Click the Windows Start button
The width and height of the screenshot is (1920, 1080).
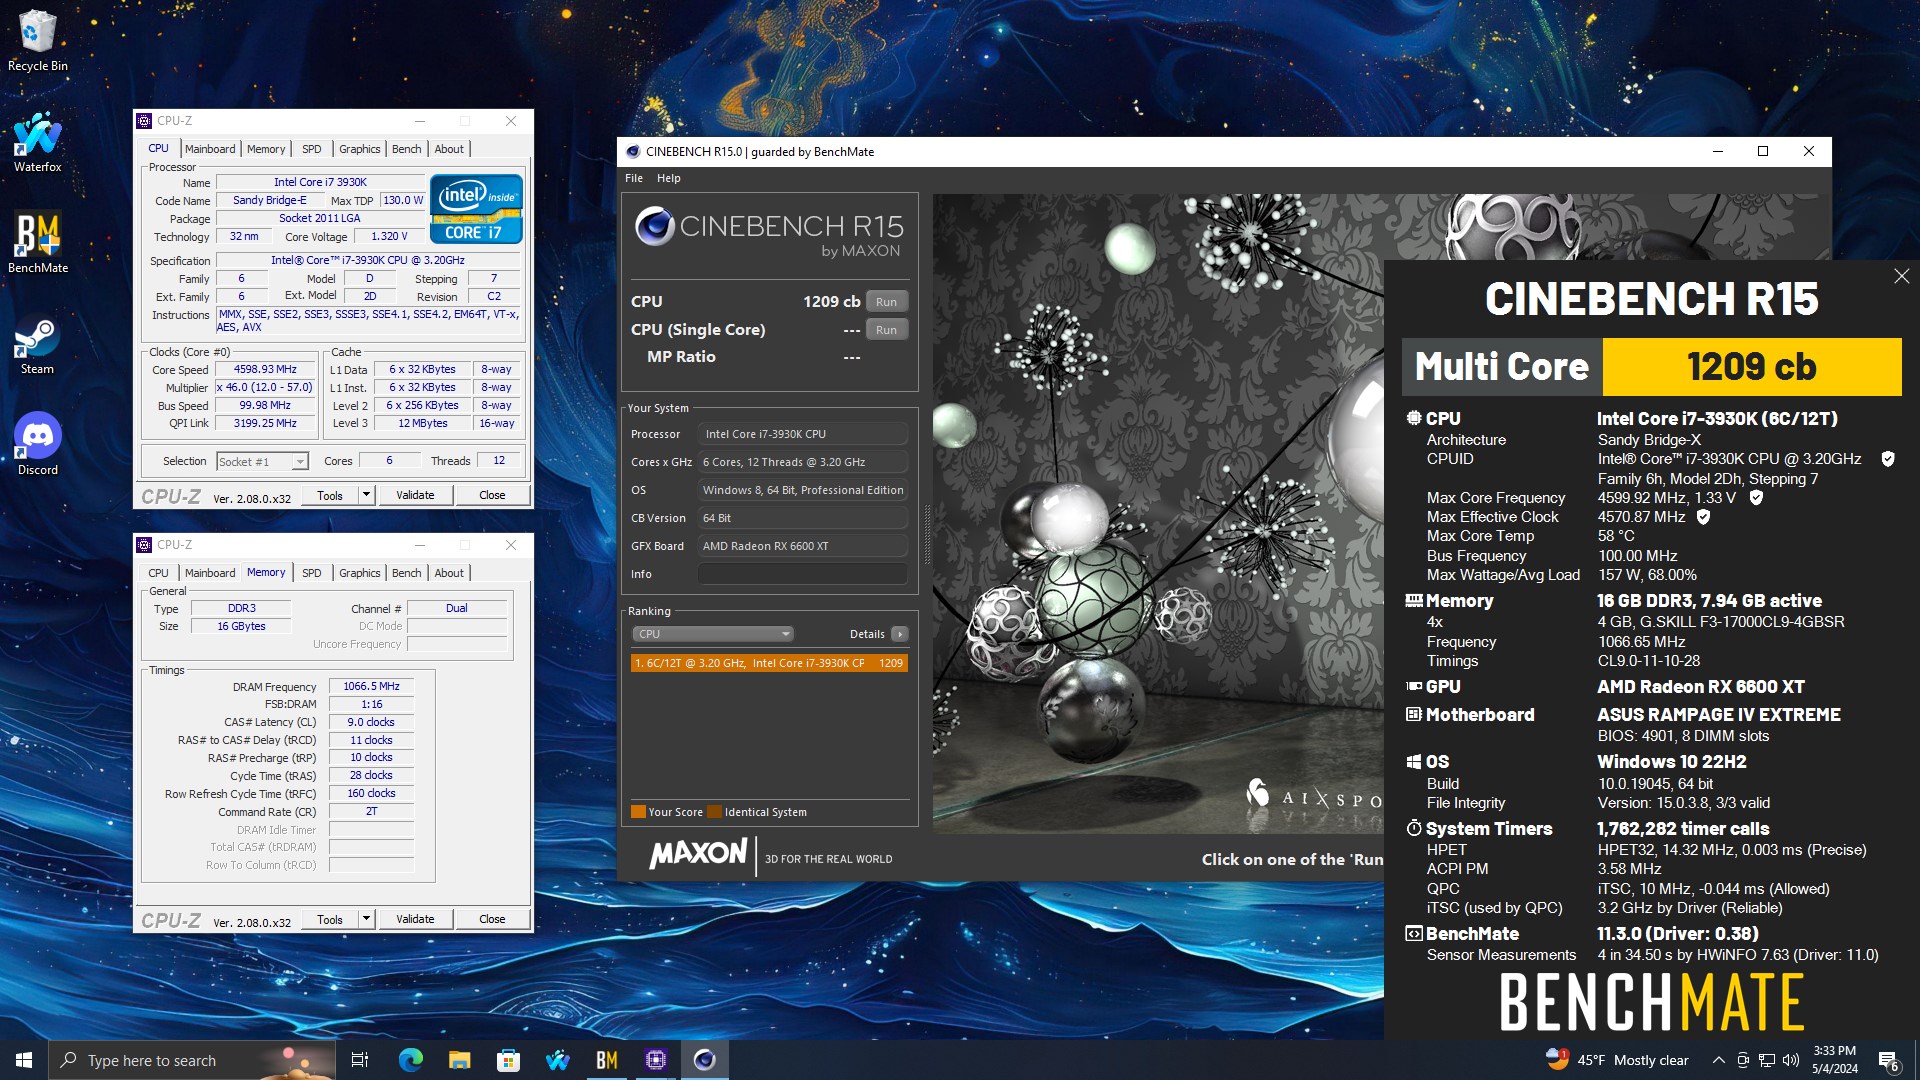pos(24,1060)
